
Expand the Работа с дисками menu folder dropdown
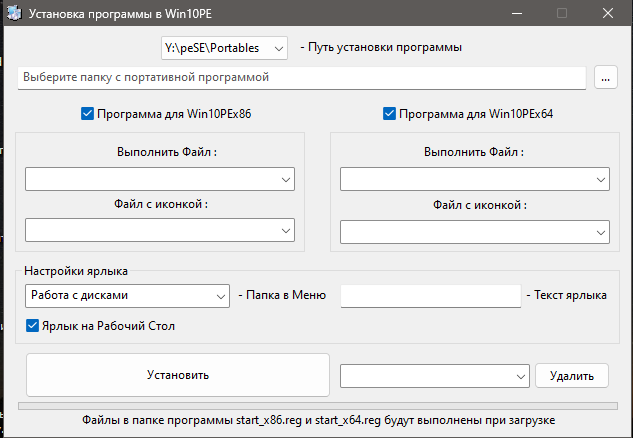[x=127, y=296]
